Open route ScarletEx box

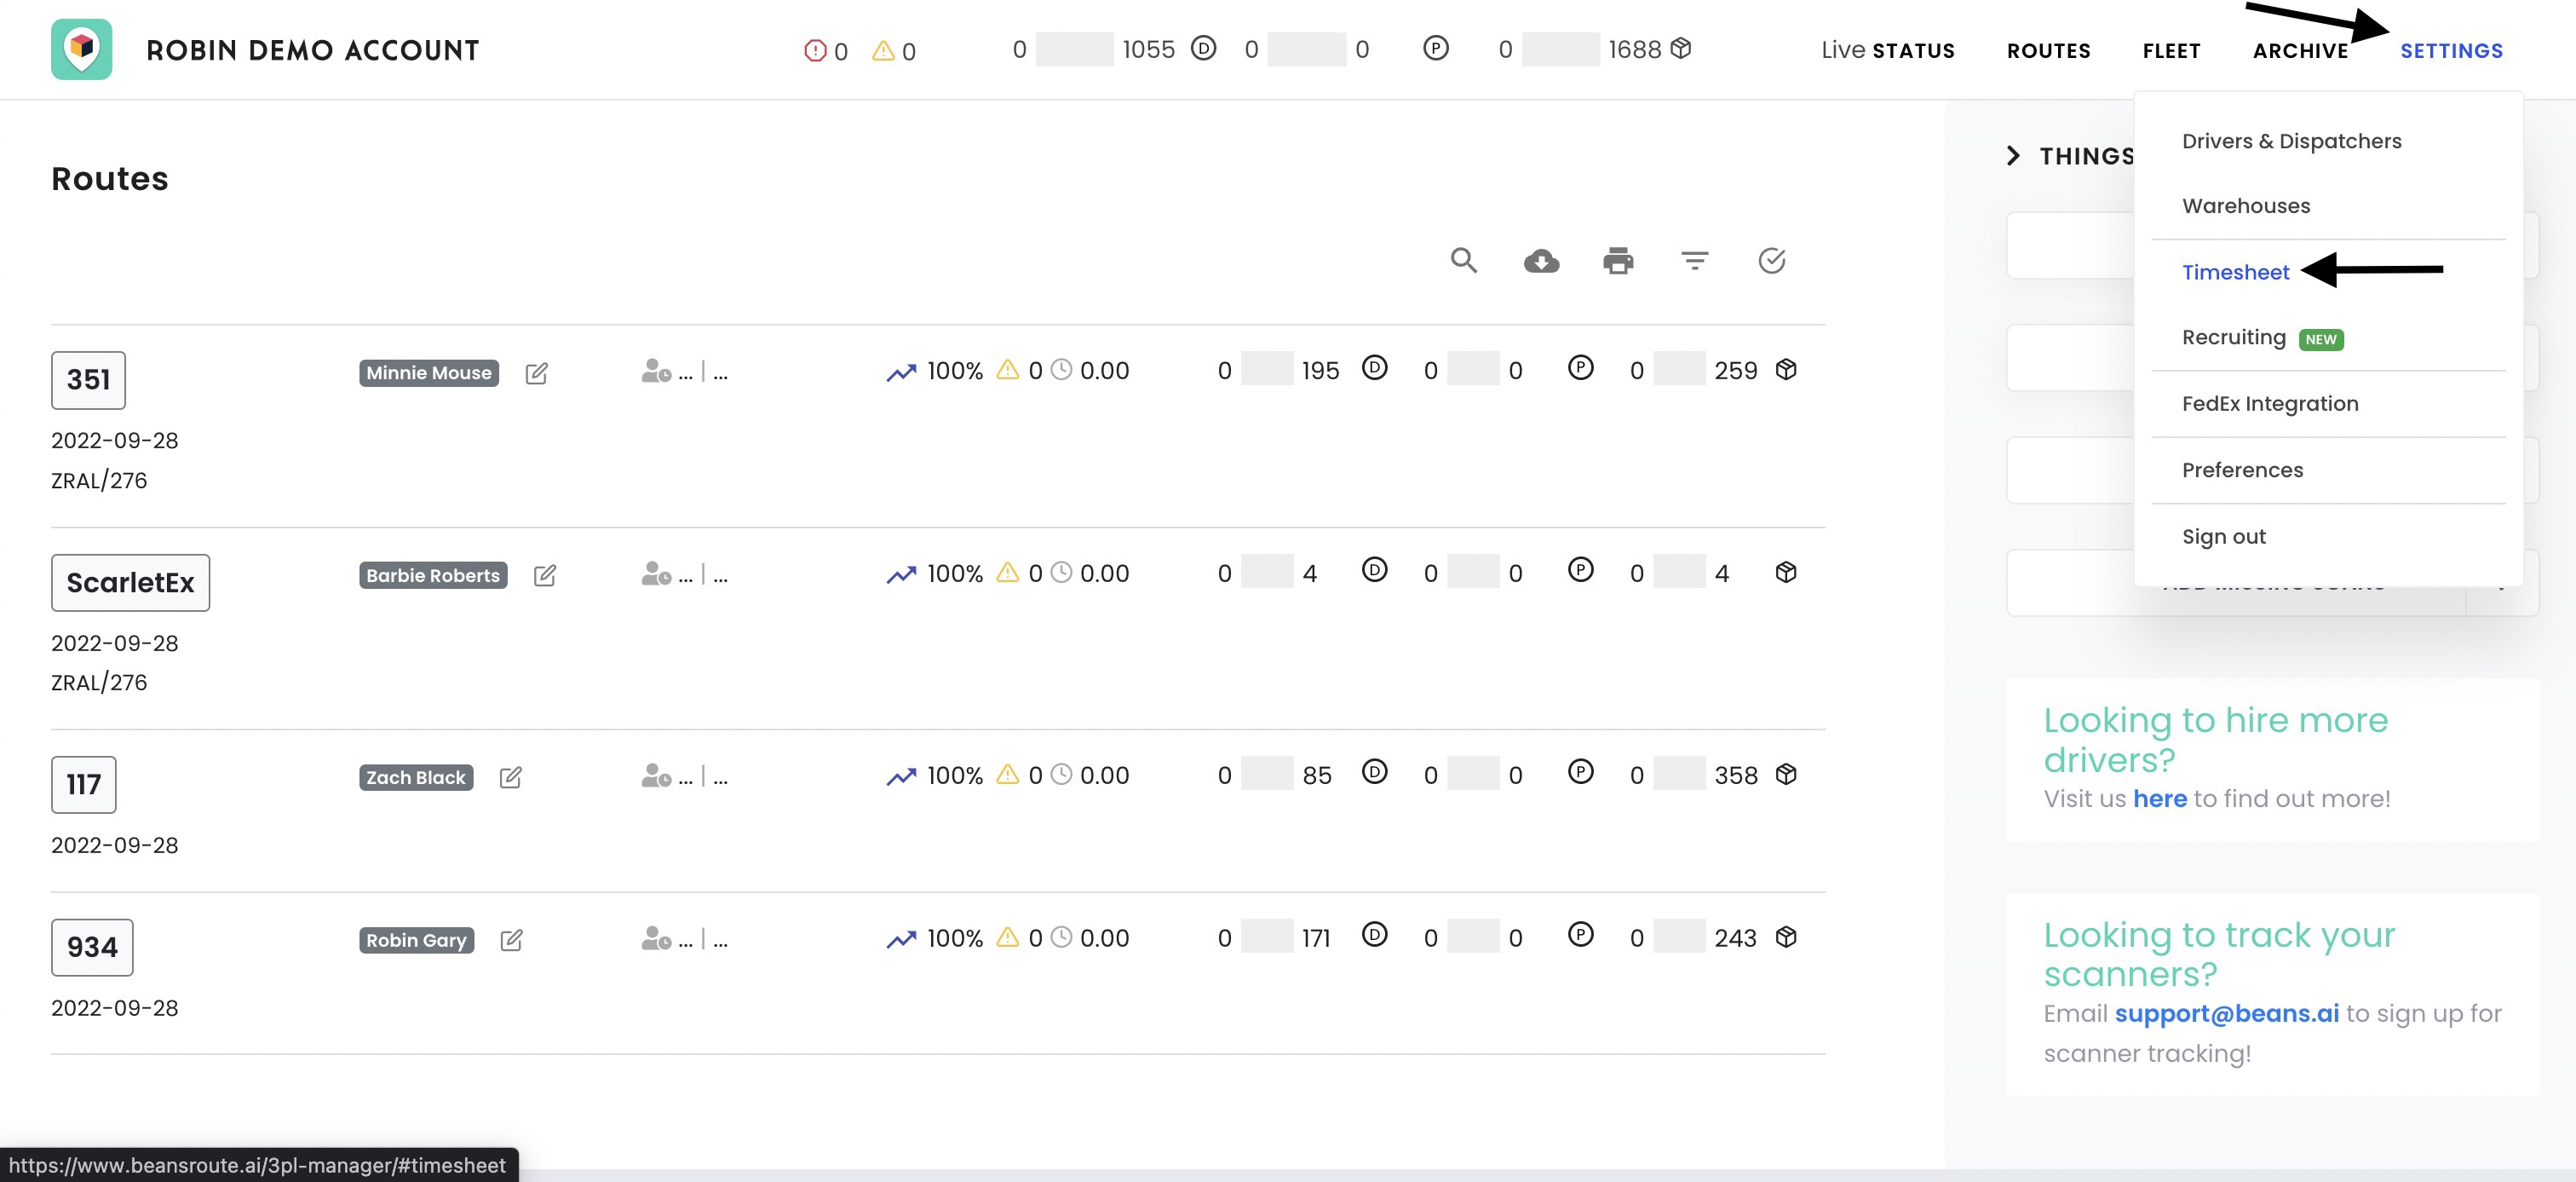coord(130,583)
